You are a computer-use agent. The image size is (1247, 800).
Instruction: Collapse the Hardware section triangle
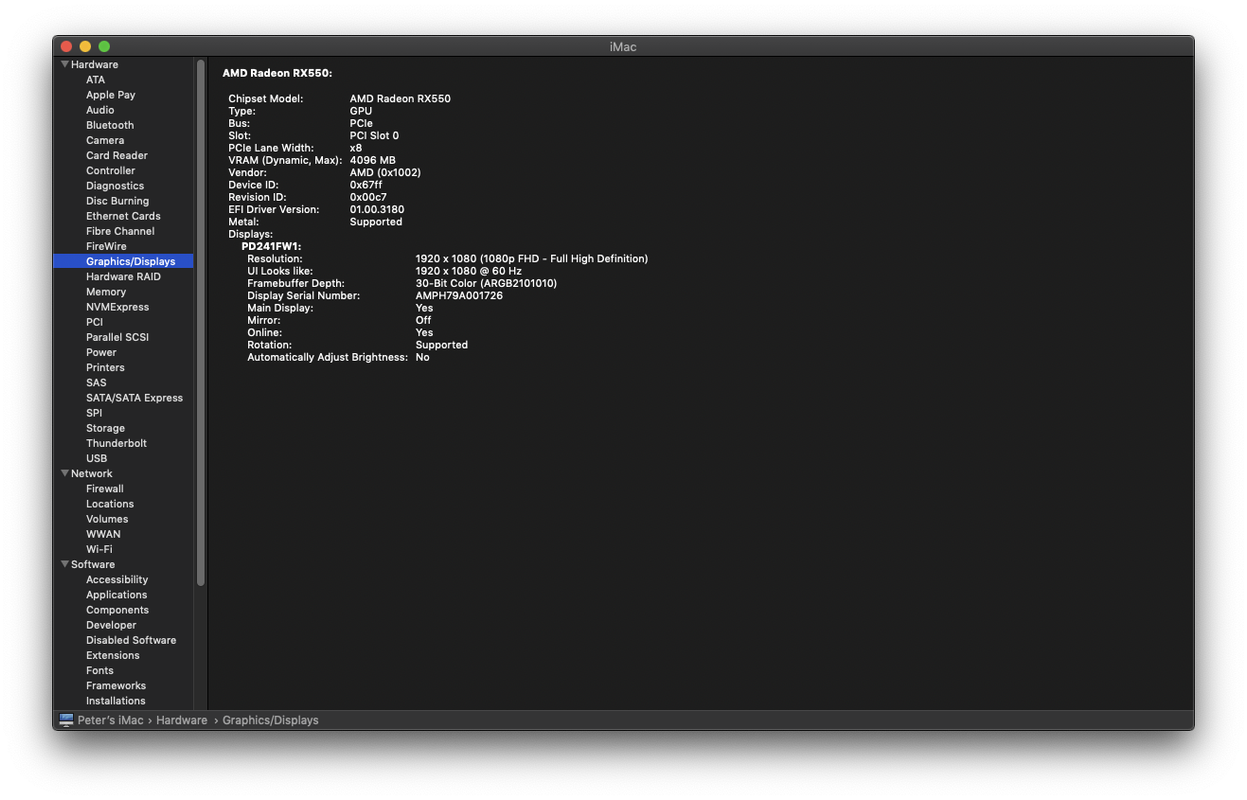(65, 65)
